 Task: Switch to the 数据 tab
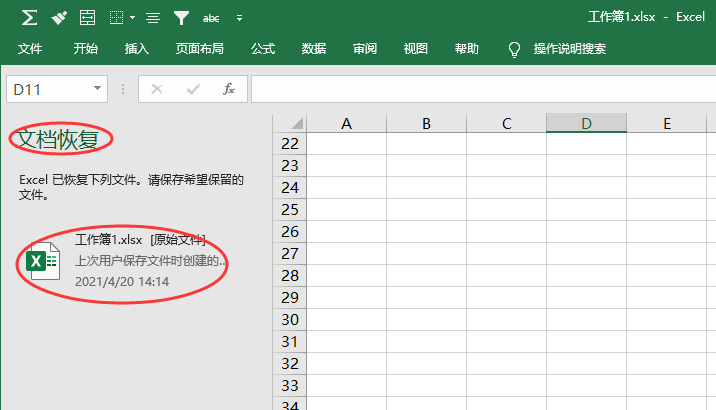click(x=314, y=48)
